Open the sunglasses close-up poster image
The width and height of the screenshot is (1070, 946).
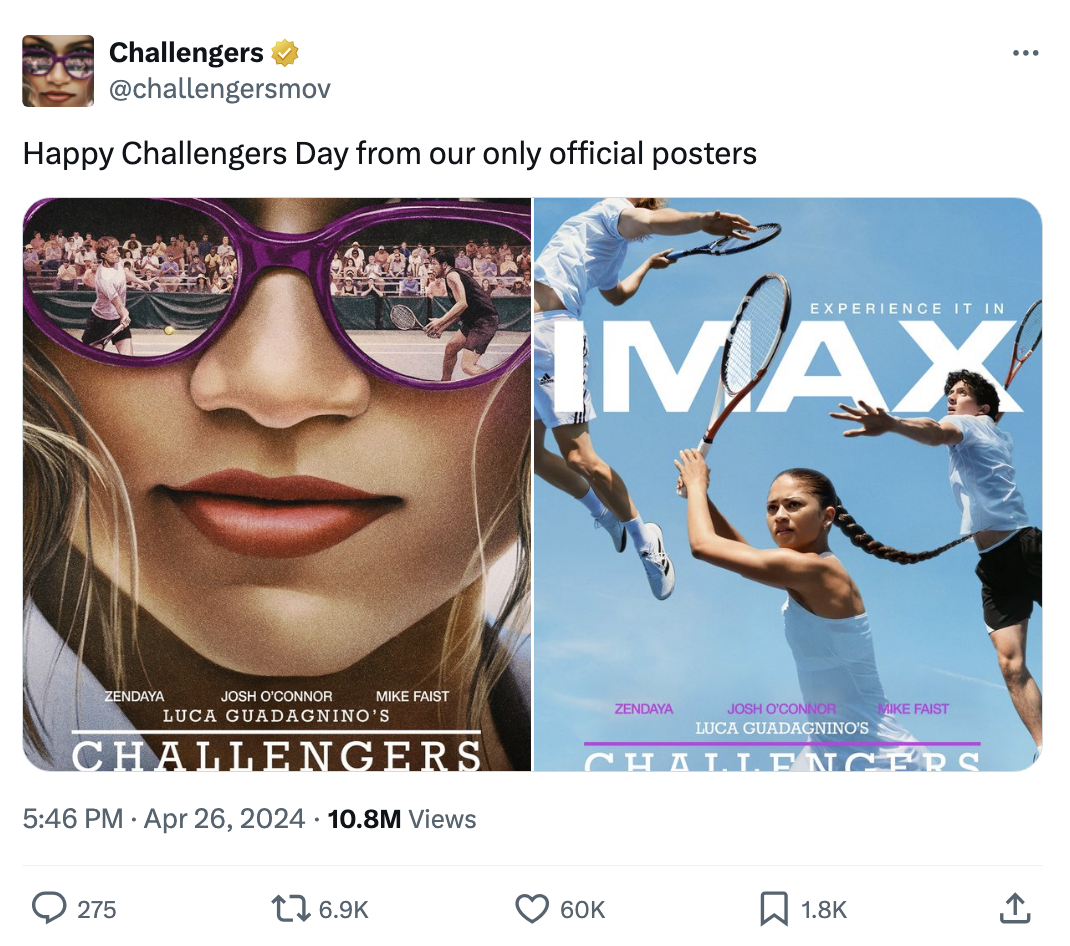tap(277, 485)
